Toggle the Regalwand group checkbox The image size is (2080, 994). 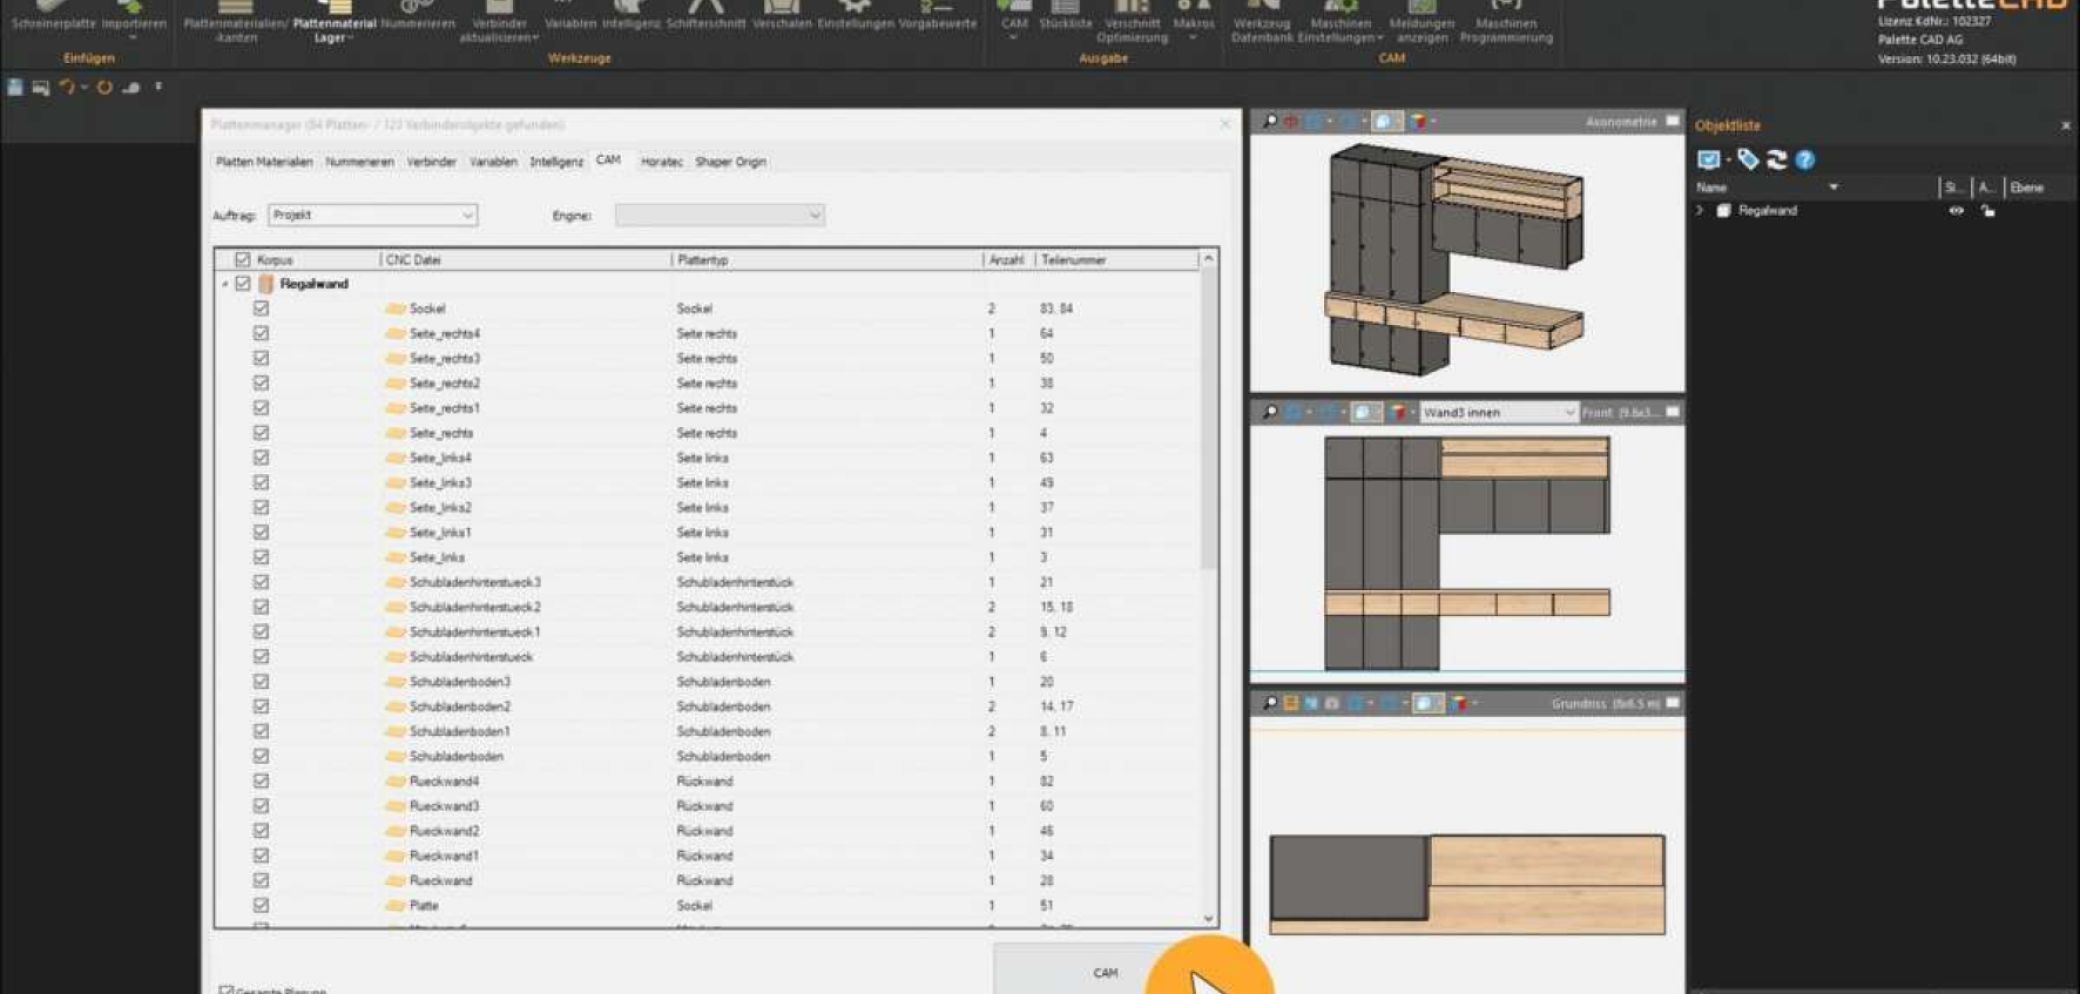pyautogui.click(x=243, y=284)
